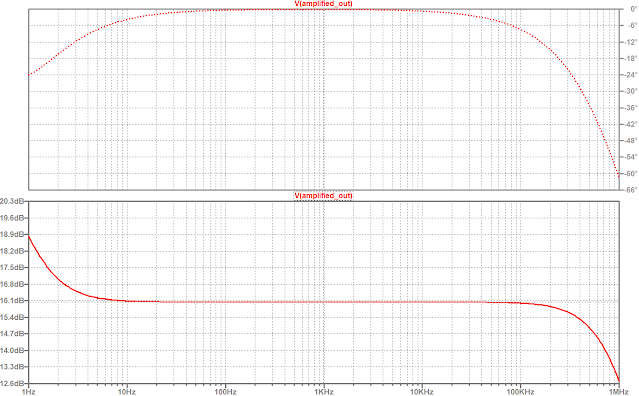Select the -36° phase axis label
639x396 pixels.
[631, 108]
